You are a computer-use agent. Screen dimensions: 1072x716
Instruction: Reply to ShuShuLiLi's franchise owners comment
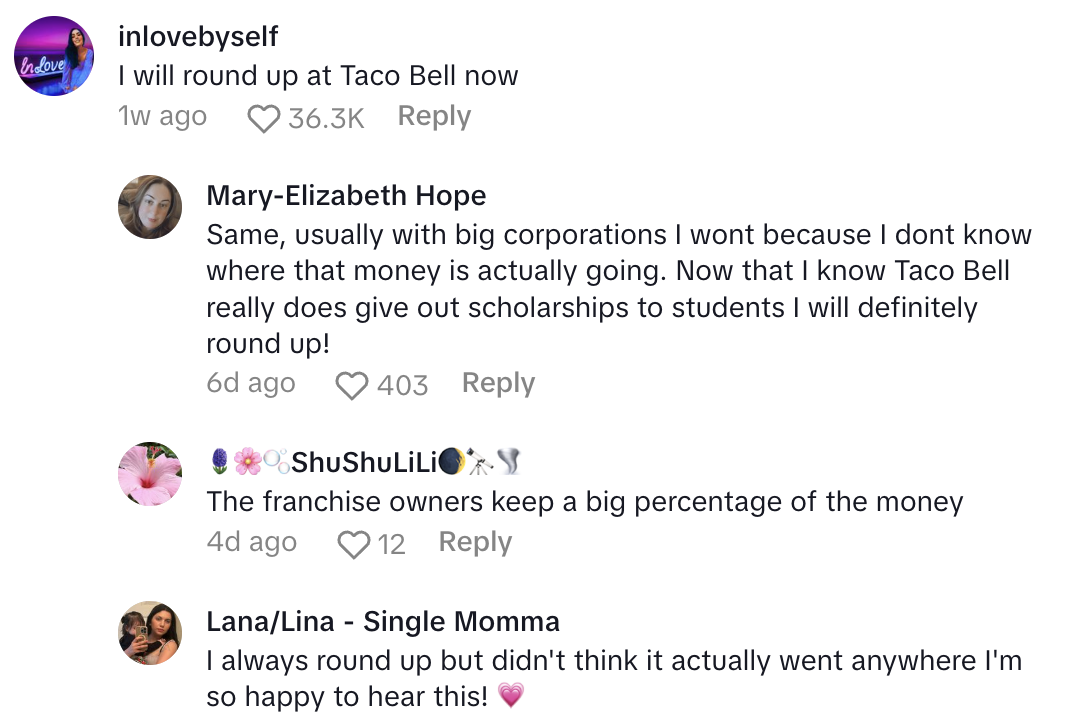(475, 543)
